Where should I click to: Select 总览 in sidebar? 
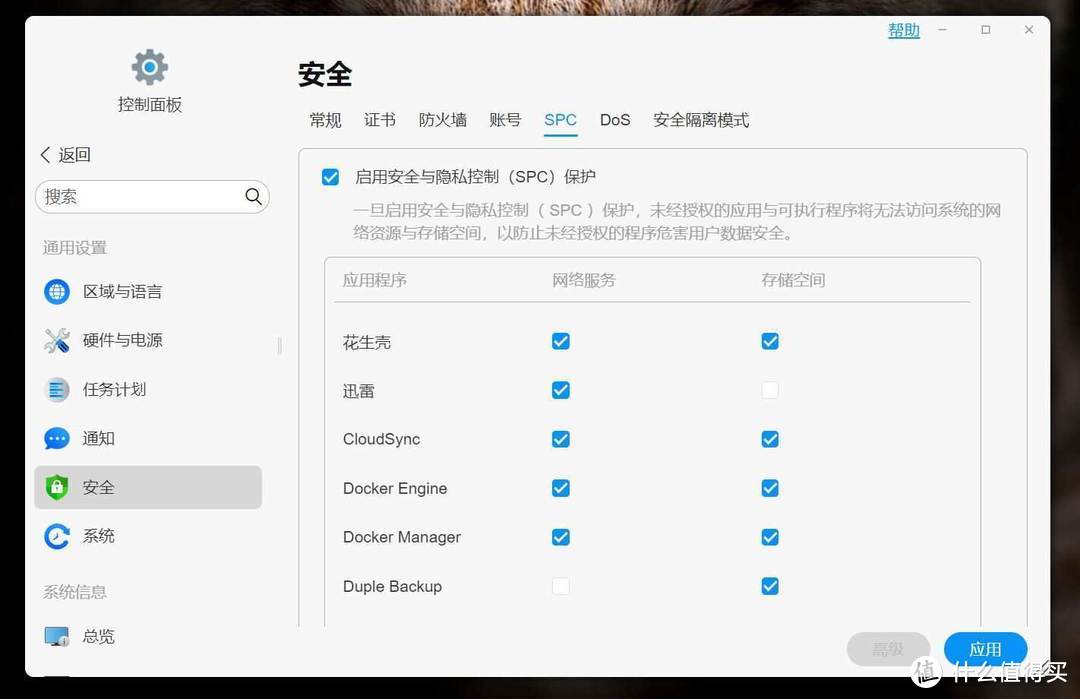tap(148, 636)
